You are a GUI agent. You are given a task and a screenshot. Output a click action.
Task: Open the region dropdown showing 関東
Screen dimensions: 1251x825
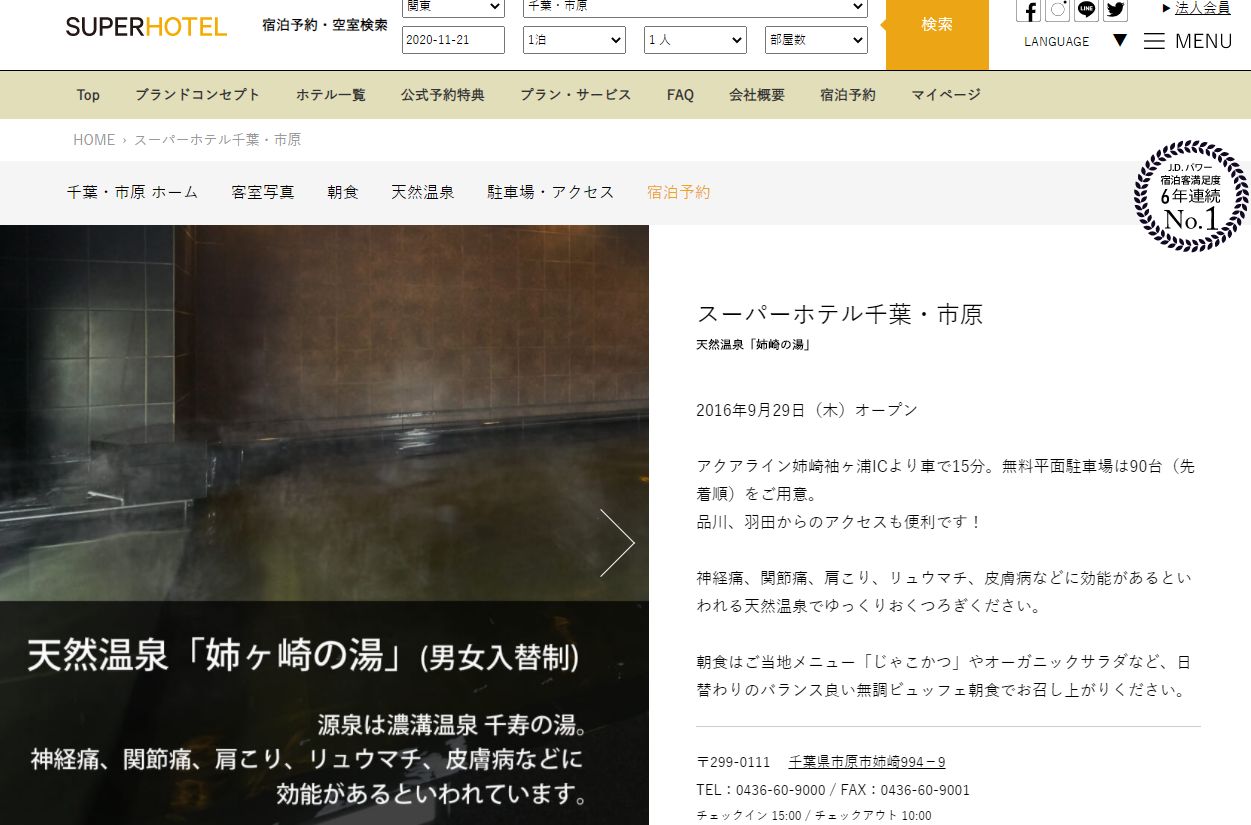click(x=453, y=7)
